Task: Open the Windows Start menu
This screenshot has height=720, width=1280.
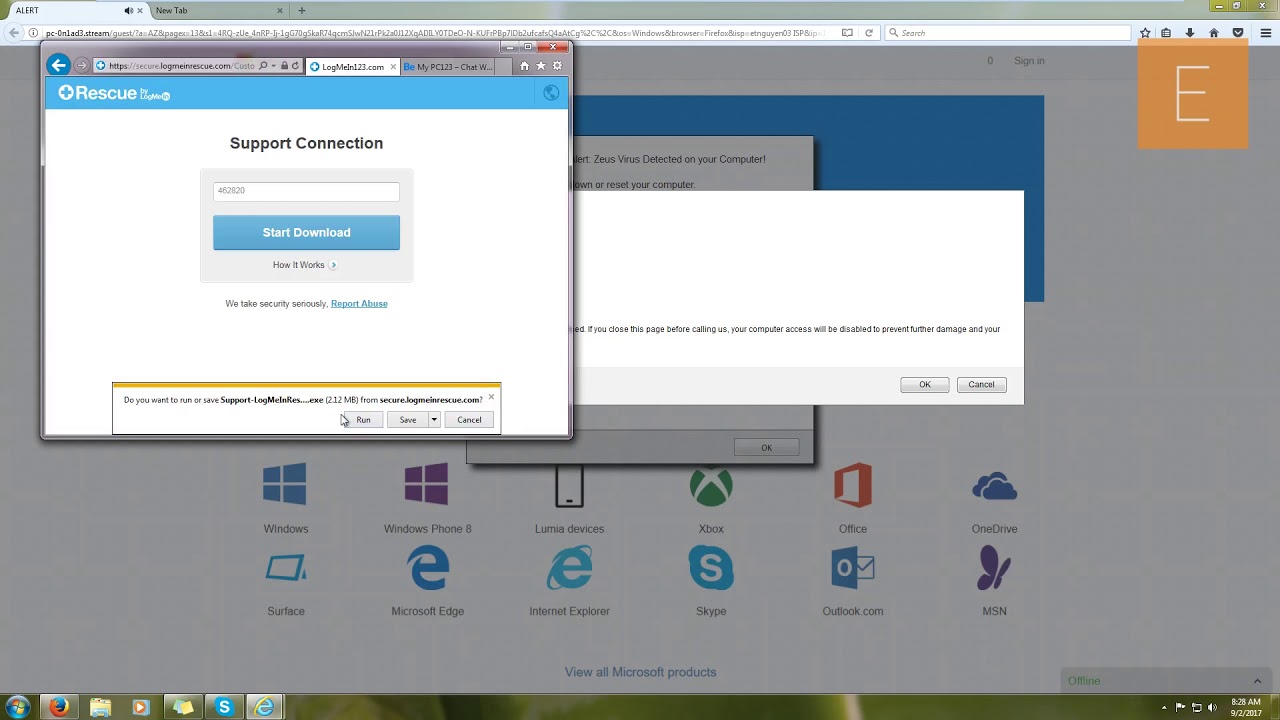Action: (18, 707)
